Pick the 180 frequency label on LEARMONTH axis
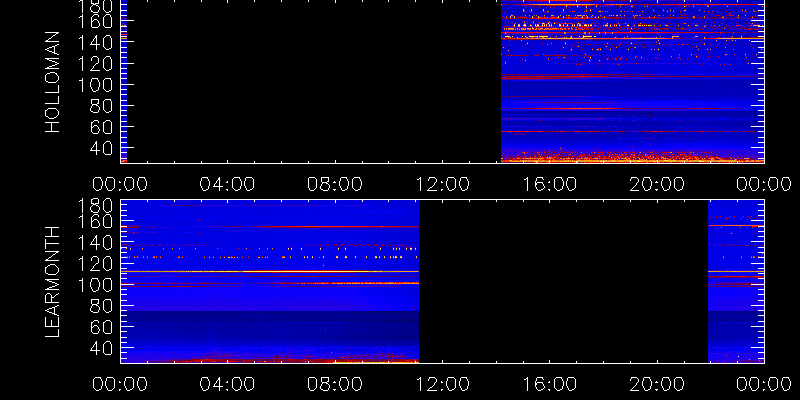800x400 pixels. 96,206
